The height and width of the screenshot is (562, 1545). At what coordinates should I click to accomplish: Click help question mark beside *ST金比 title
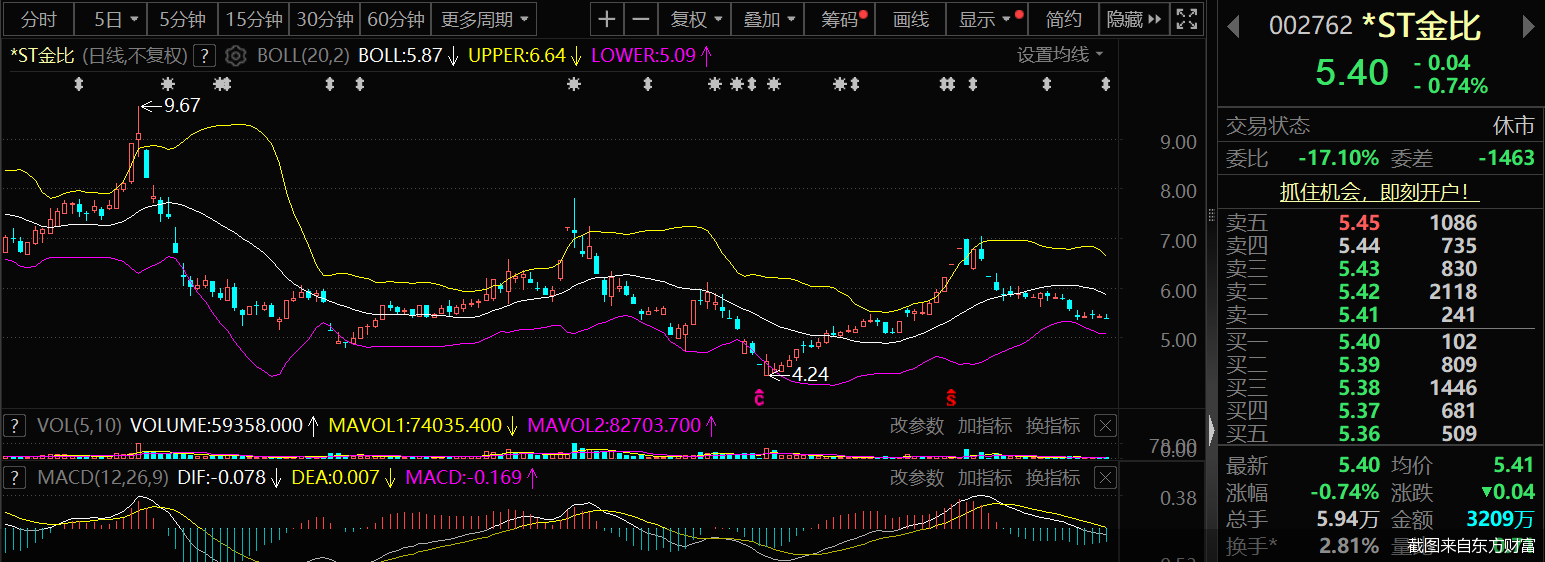pyautogui.click(x=203, y=56)
